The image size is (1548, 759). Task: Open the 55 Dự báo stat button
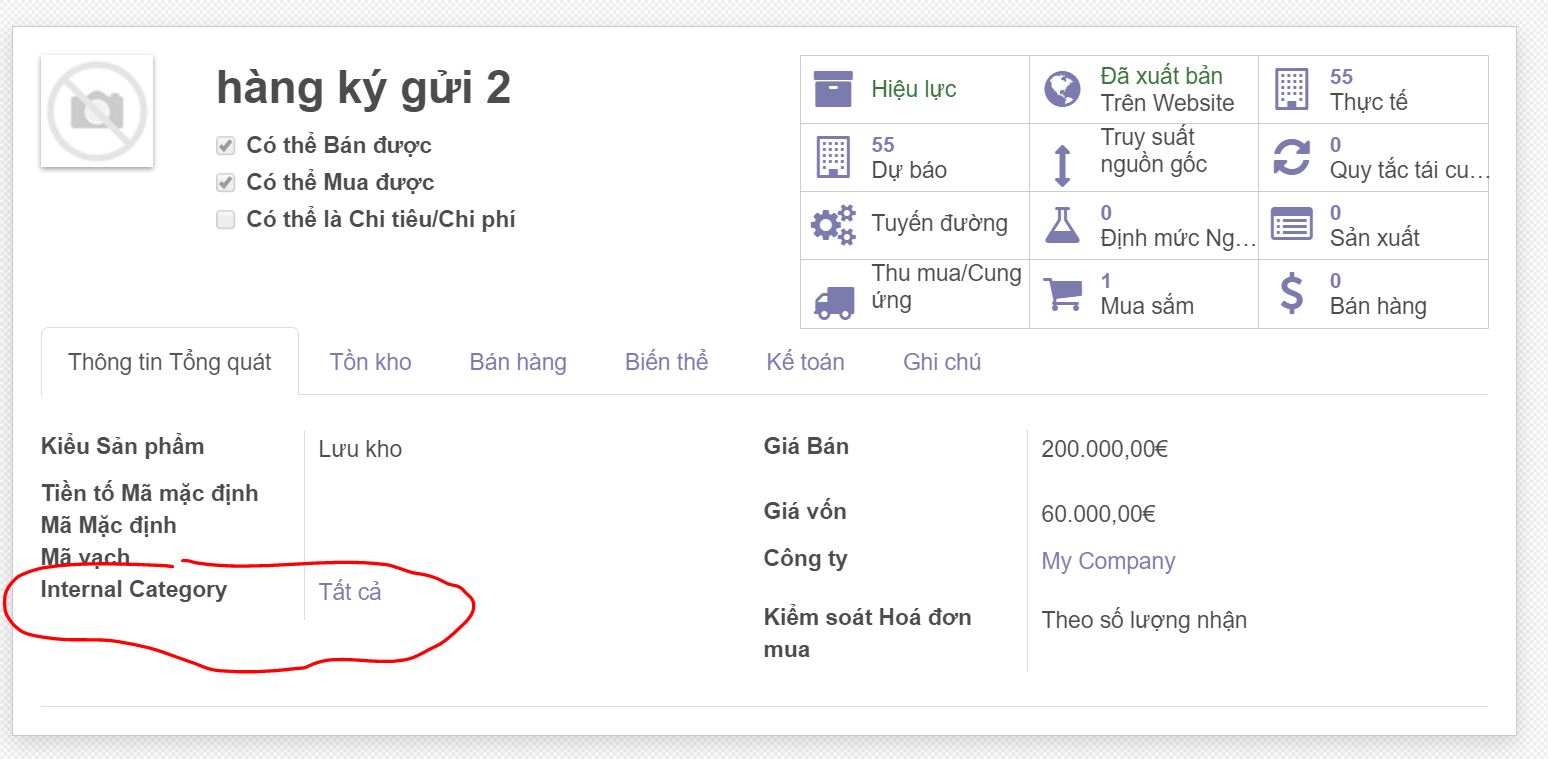point(915,157)
